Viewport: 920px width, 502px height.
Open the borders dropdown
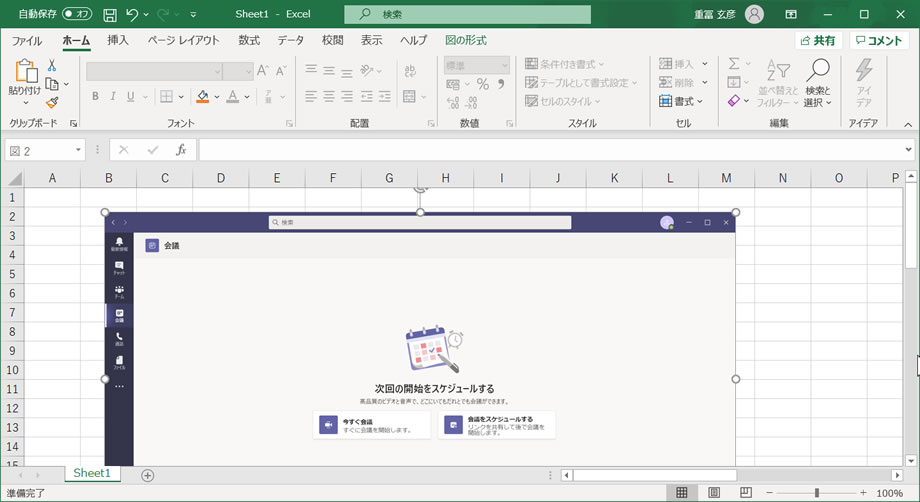(181, 97)
